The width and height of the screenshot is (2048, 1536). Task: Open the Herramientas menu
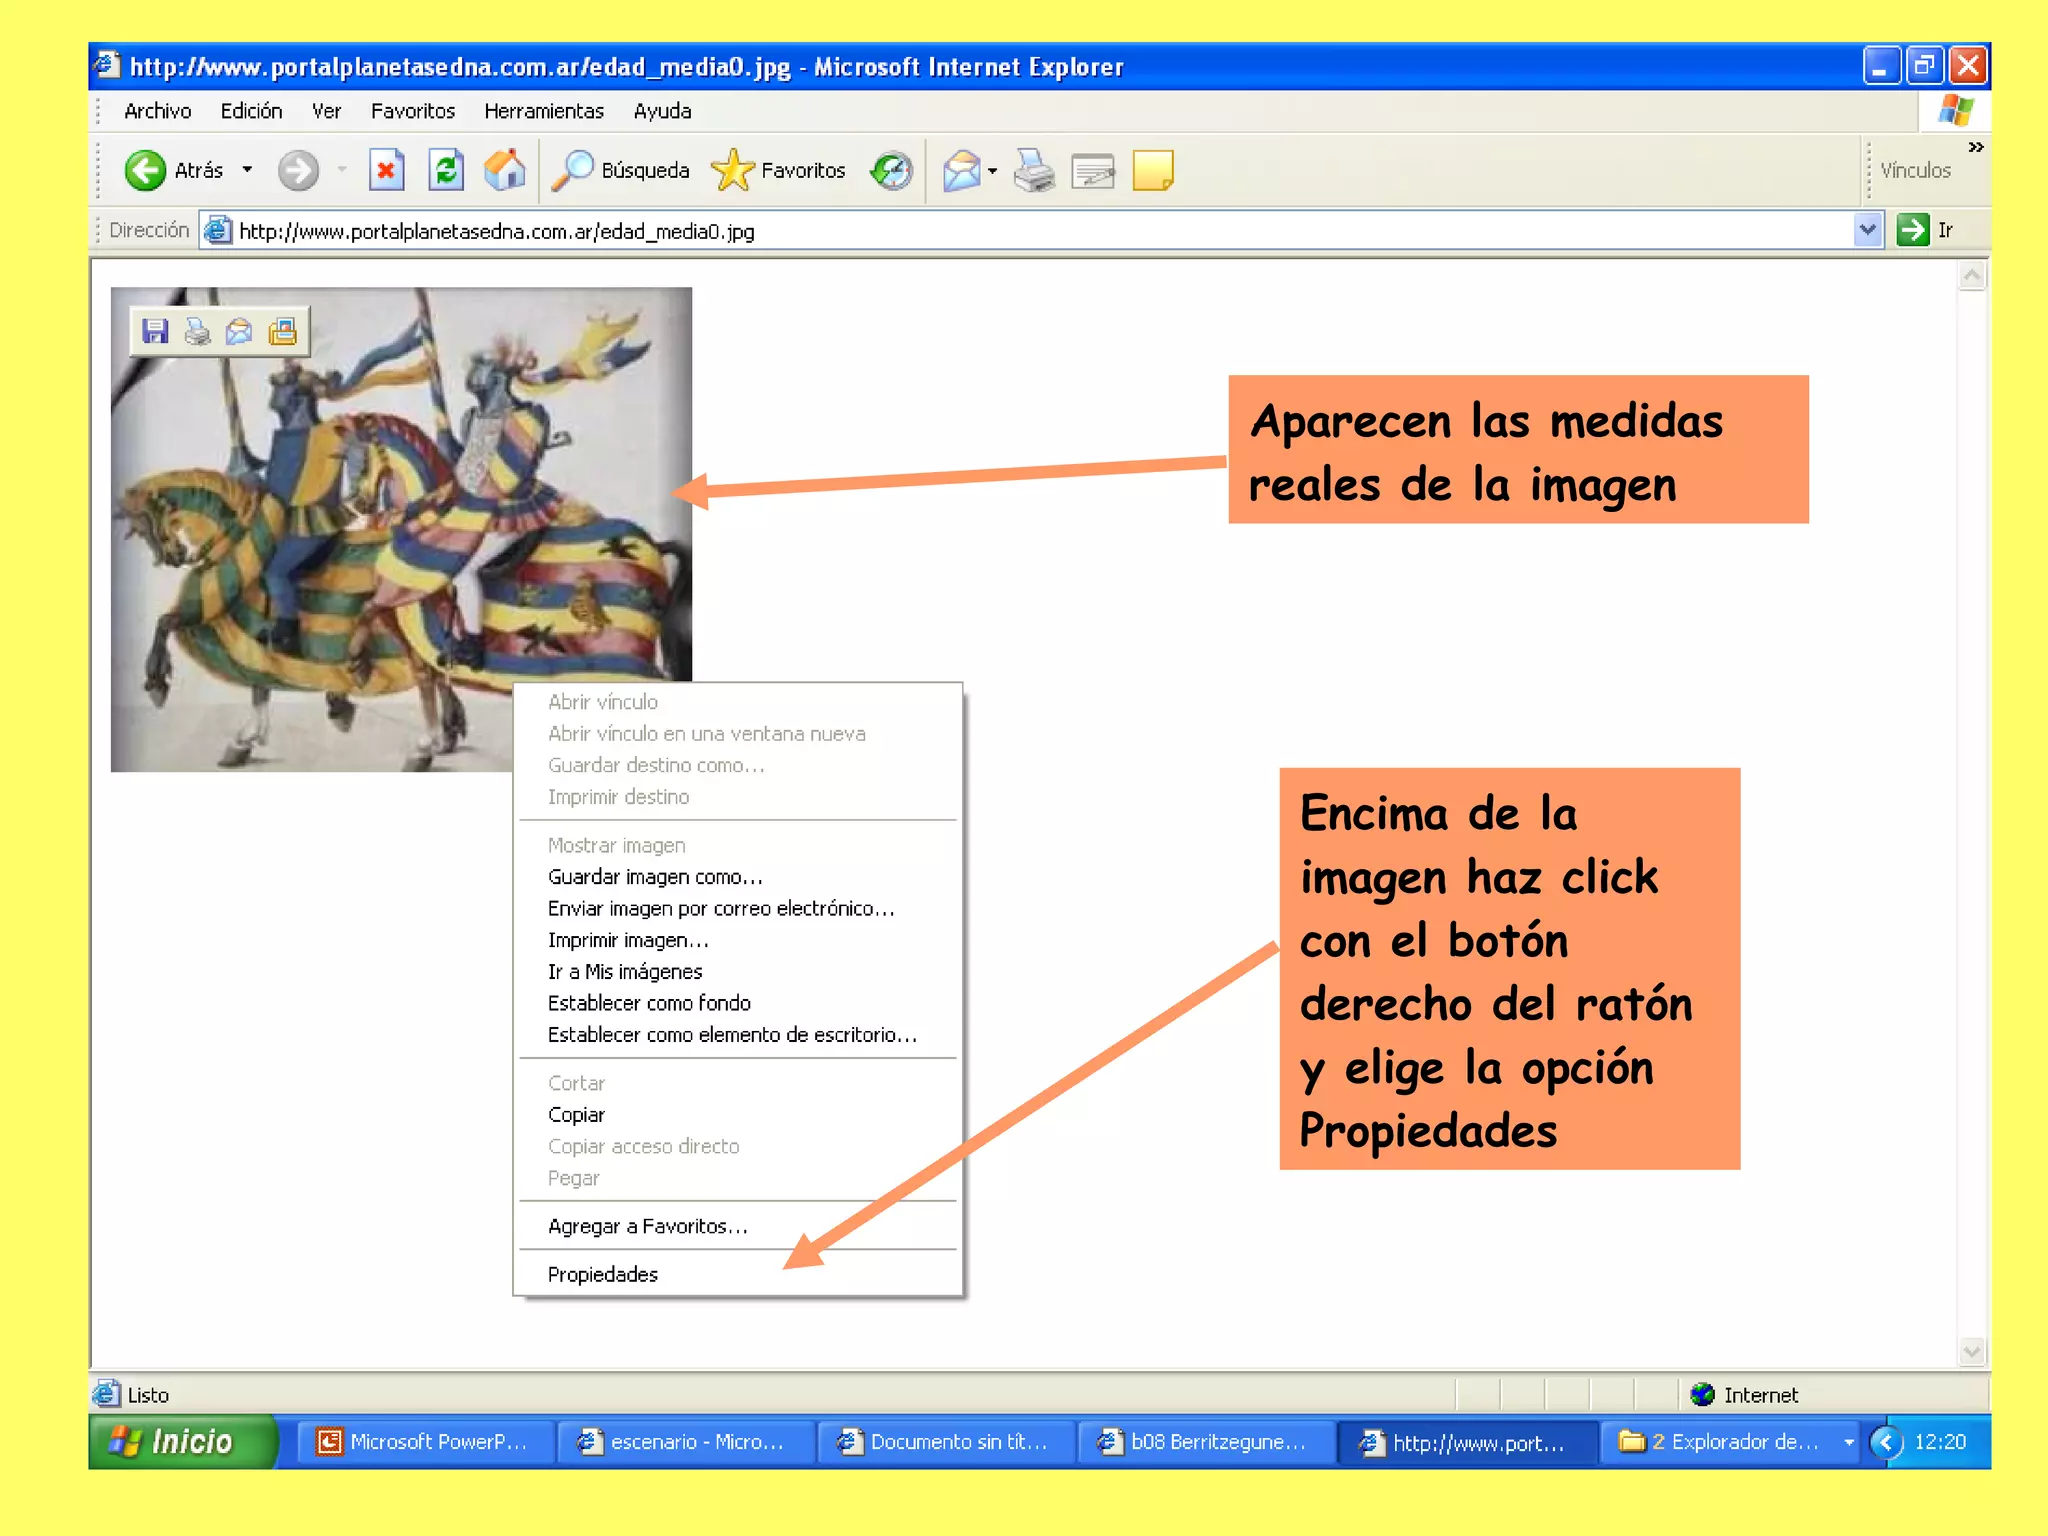coord(544,111)
